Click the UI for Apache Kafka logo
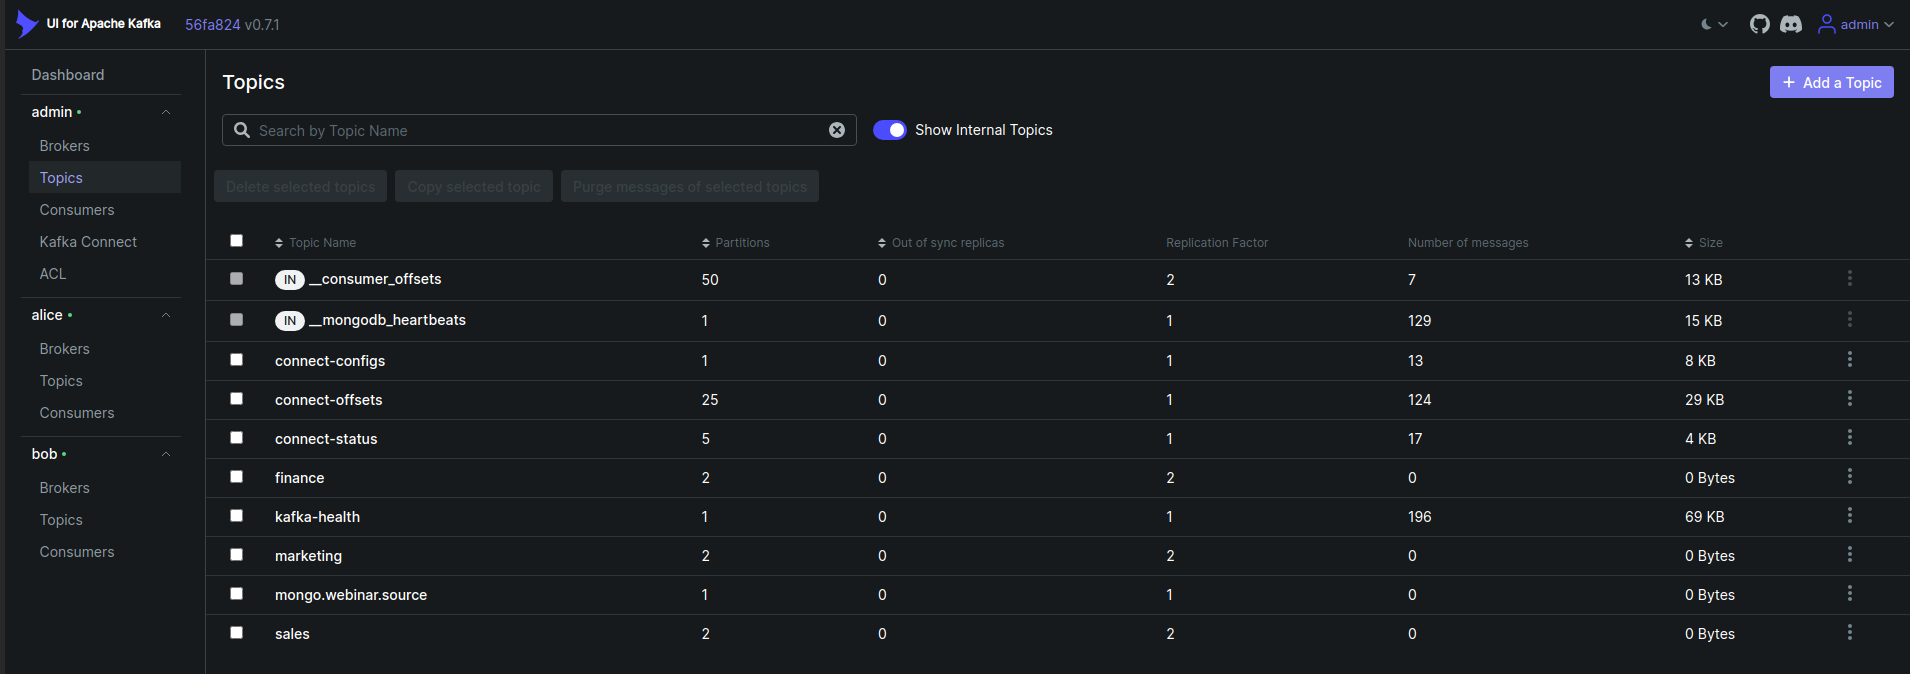1910x674 pixels. click(90, 24)
